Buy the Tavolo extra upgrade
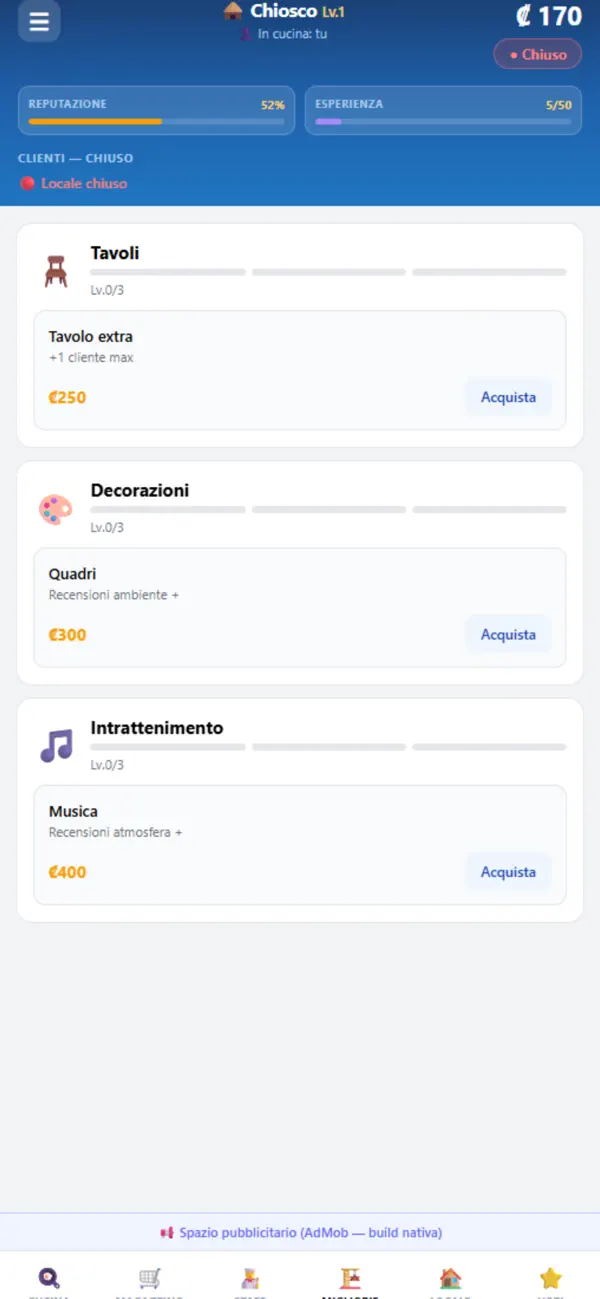The image size is (600, 1299). click(508, 397)
